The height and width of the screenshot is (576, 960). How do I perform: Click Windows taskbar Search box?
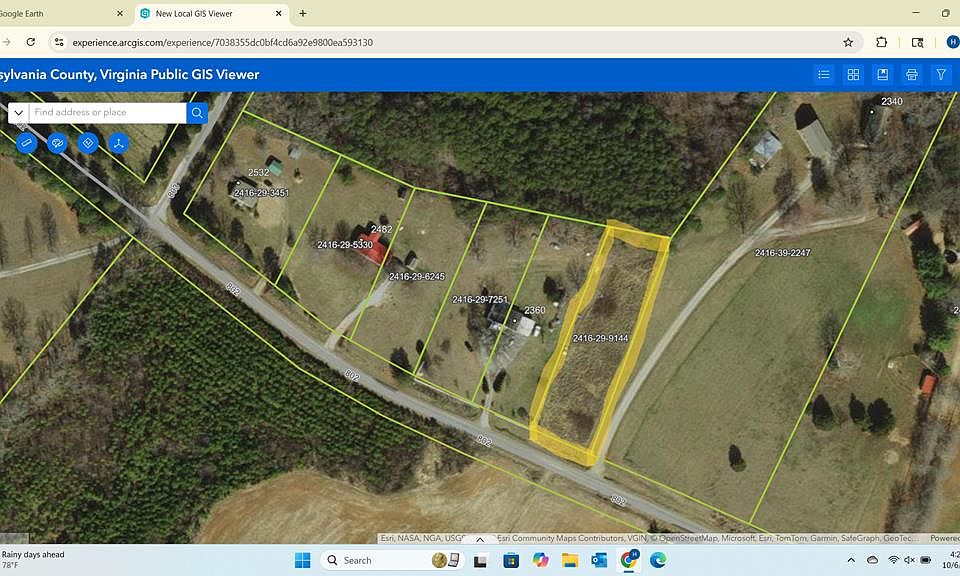[392, 560]
